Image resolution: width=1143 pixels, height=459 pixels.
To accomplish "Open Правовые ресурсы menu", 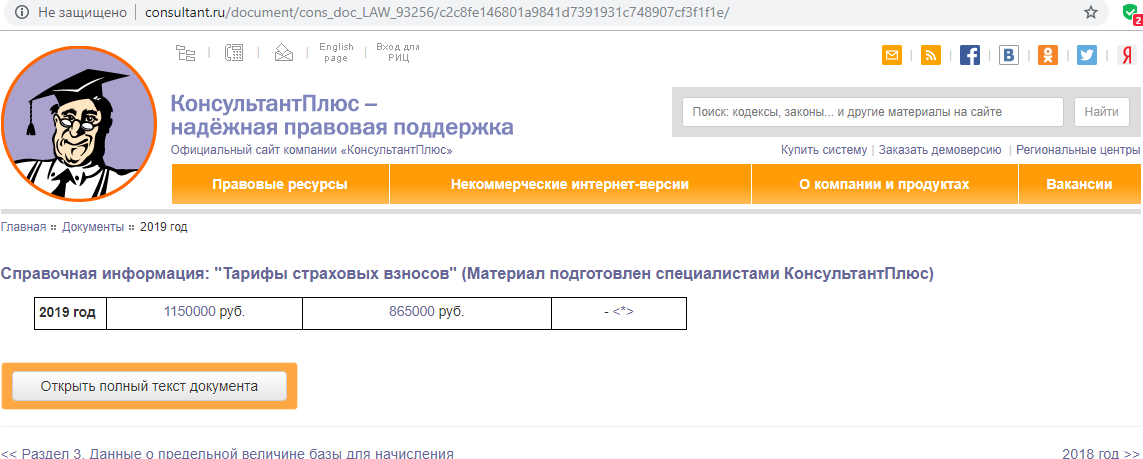I will (280, 184).
